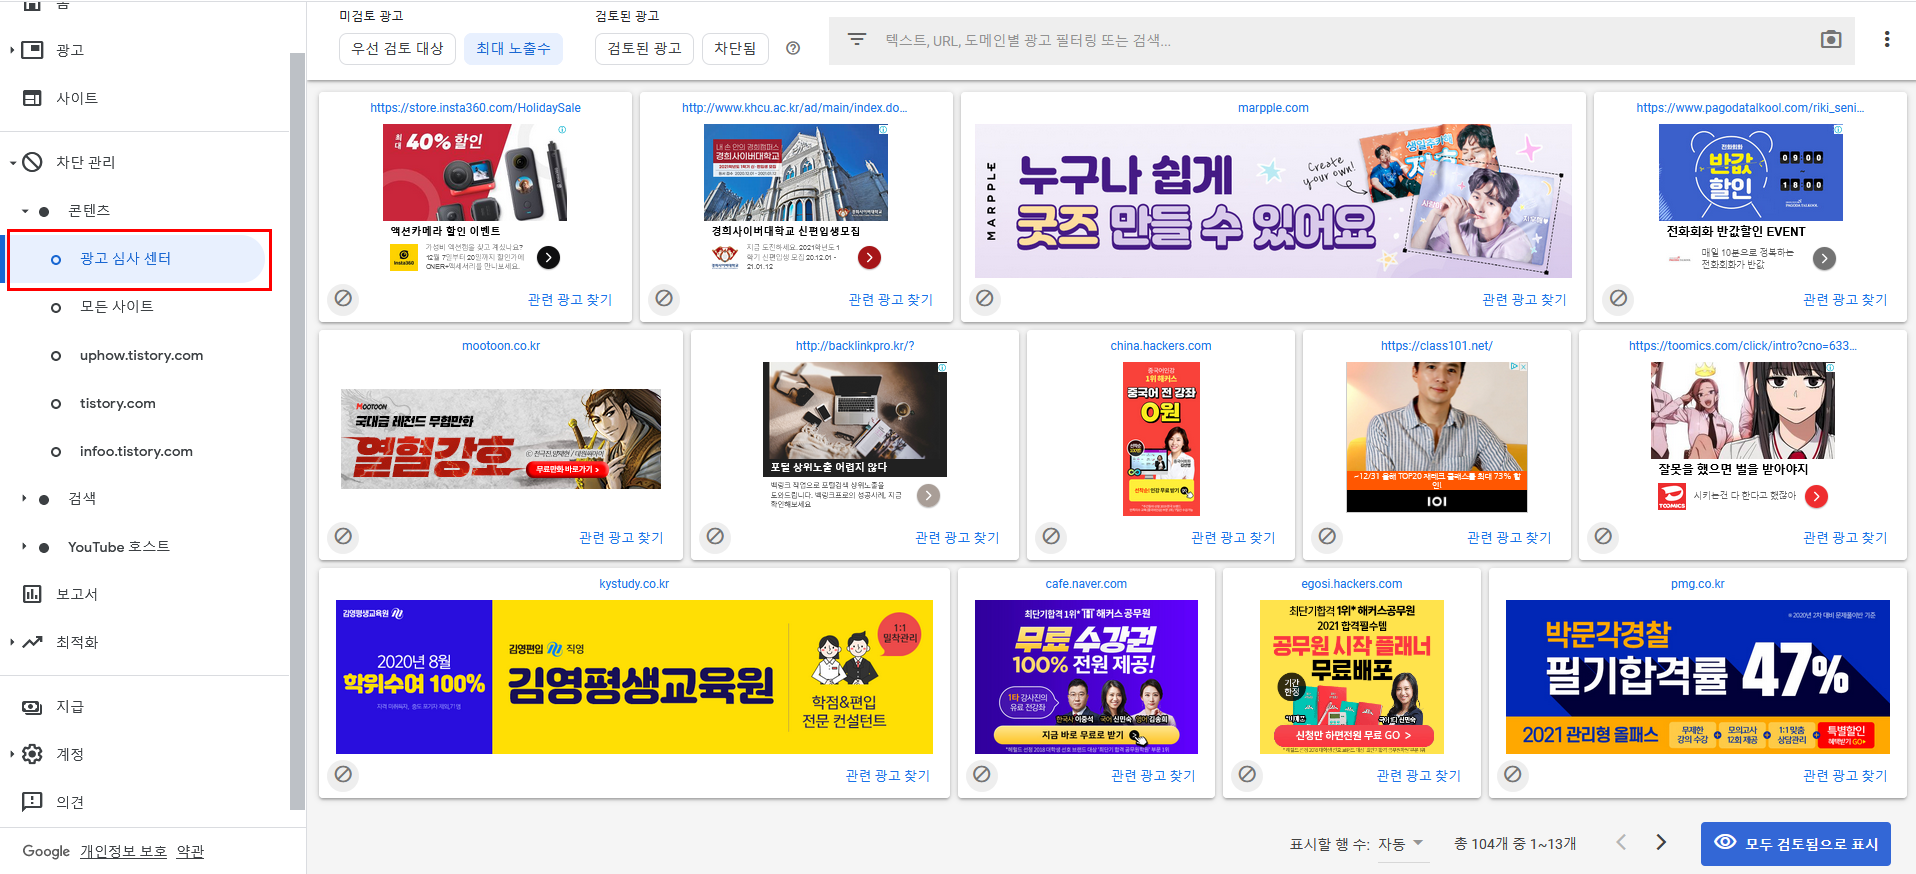This screenshot has height=874, width=1916.
Task: Click the filter icon in search bar
Action: [x=857, y=40]
